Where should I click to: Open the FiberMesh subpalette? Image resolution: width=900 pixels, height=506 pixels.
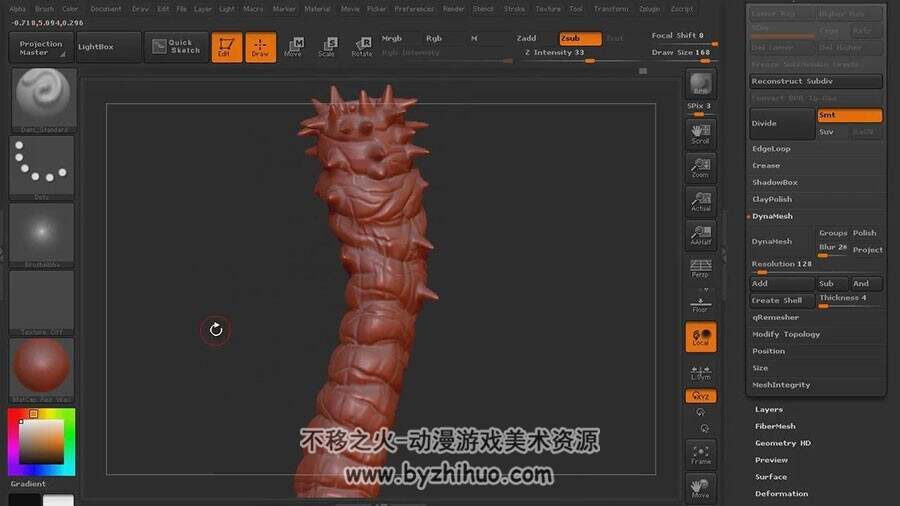coord(775,426)
